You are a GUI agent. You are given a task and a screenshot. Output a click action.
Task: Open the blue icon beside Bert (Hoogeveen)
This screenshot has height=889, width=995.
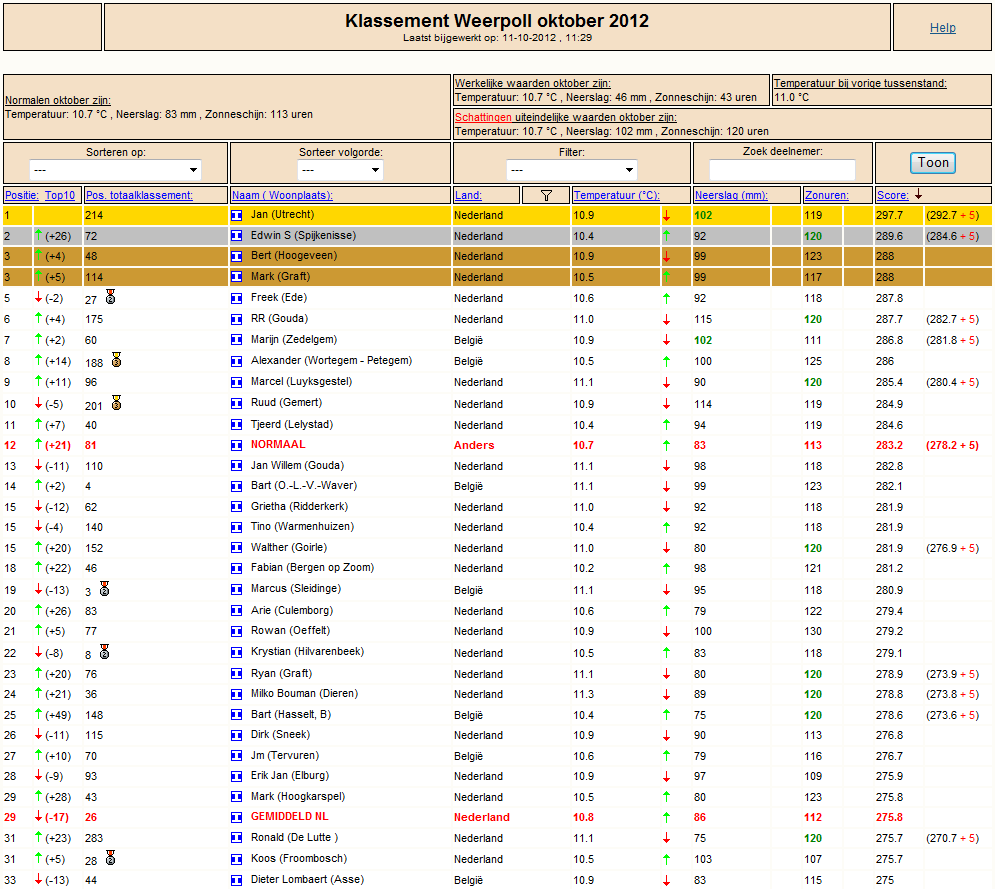[237, 256]
